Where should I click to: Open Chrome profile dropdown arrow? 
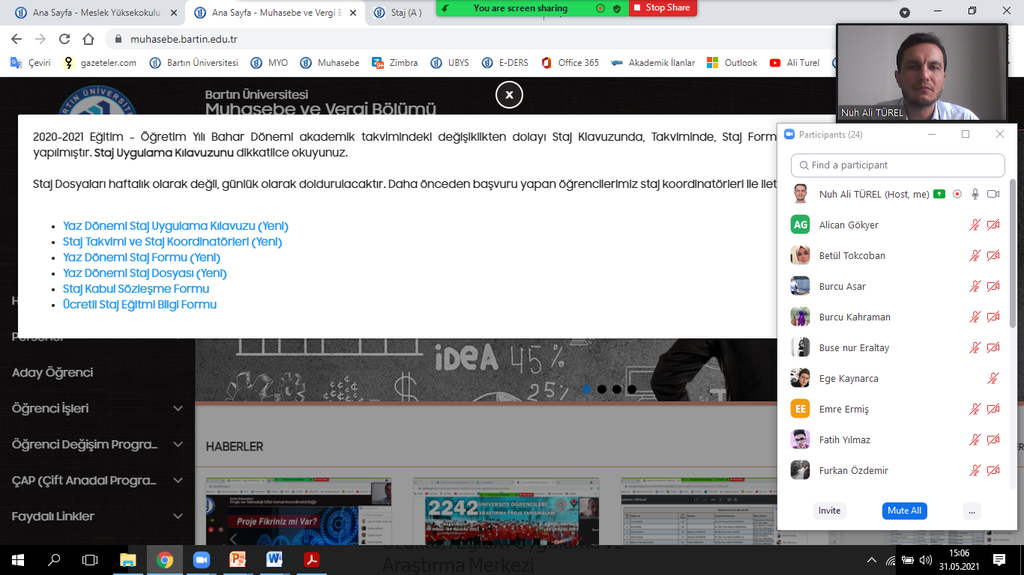pyautogui.click(x=904, y=12)
